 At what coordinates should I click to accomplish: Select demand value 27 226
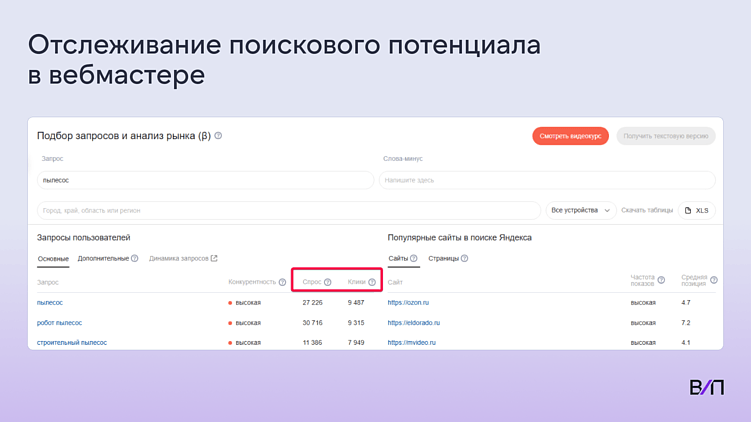[x=312, y=303]
